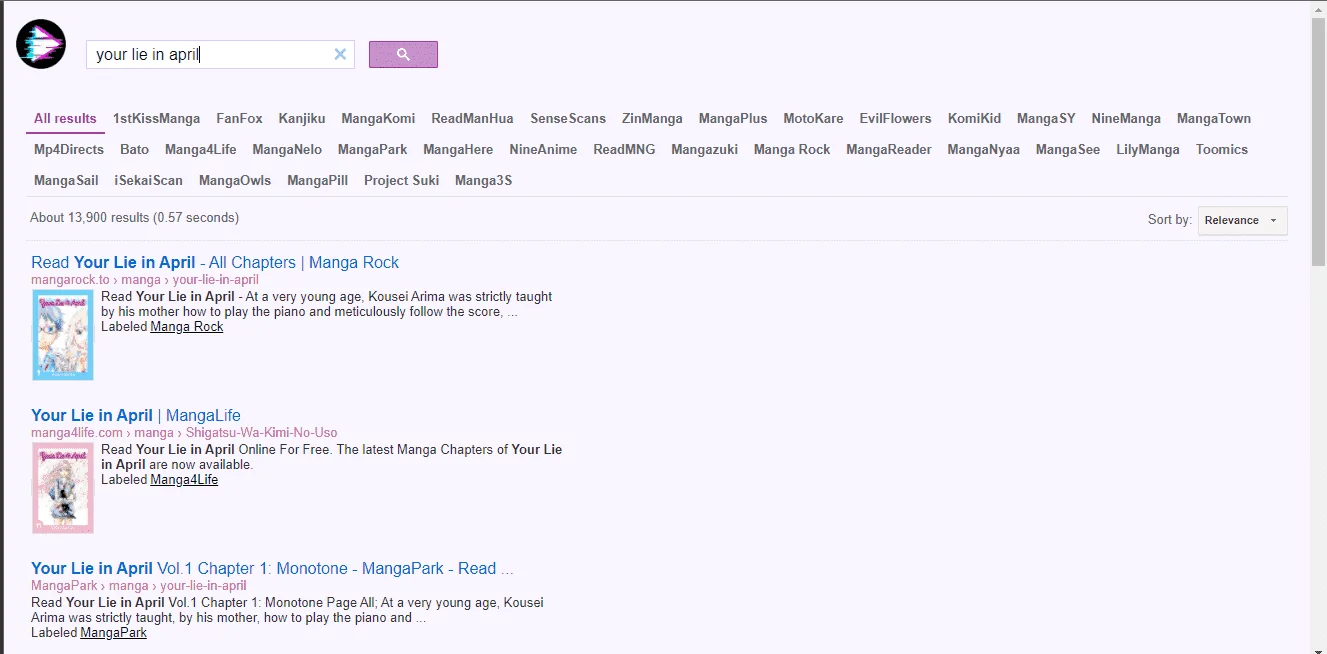This screenshot has width=1327, height=654.
Task: Switch to the 1stKissManga tab
Action: tap(156, 118)
